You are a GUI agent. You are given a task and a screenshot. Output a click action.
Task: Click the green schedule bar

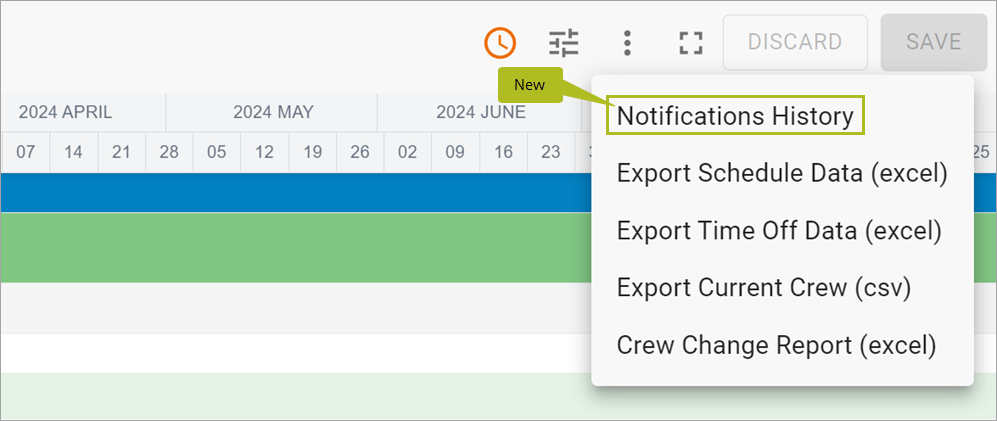click(x=296, y=247)
